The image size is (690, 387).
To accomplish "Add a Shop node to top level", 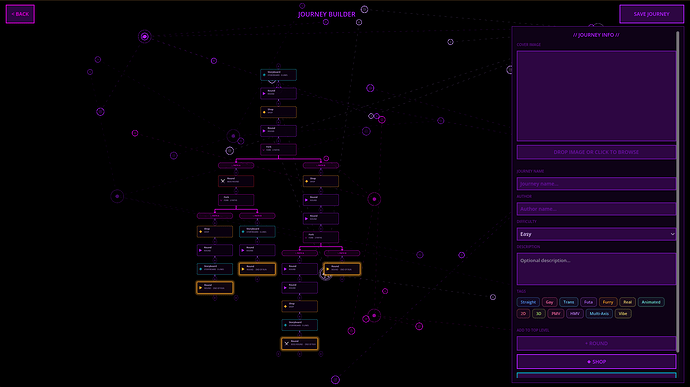I will pos(596,361).
